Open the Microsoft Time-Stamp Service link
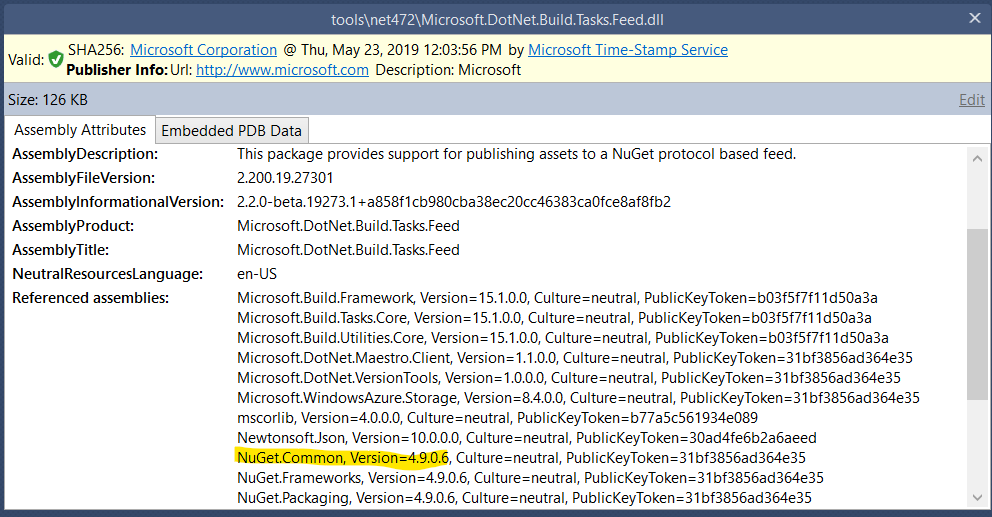This screenshot has height=517, width=992. 628,50
